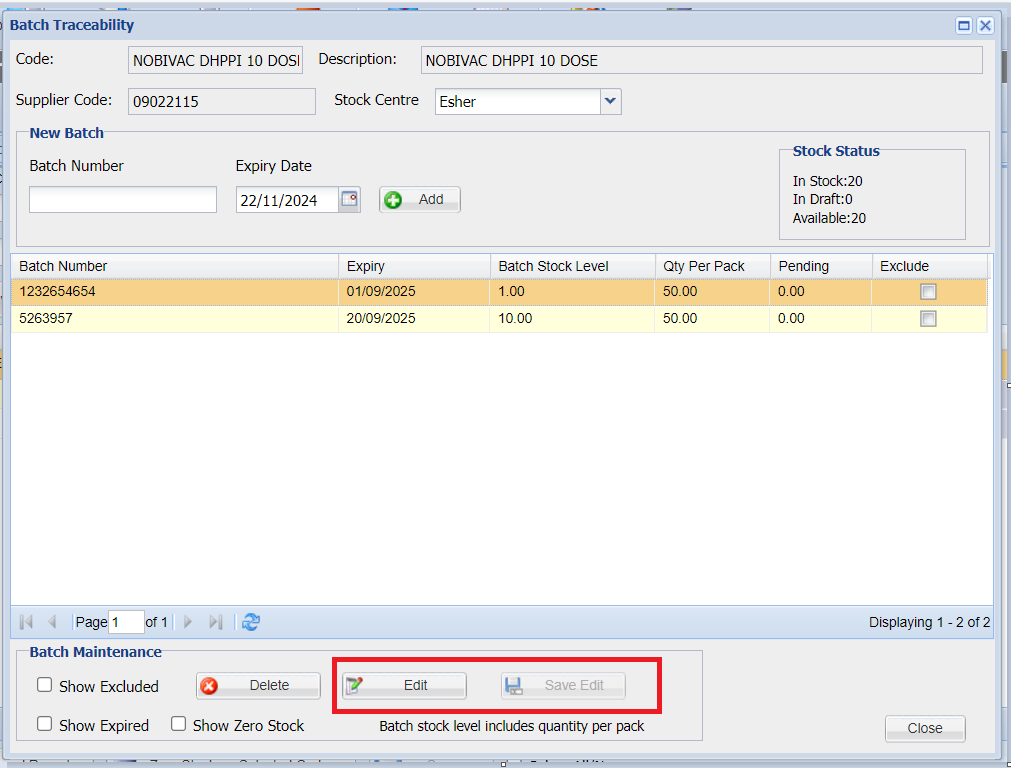Go to first page of batches
The width and height of the screenshot is (1011, 768).
(26, 622)
